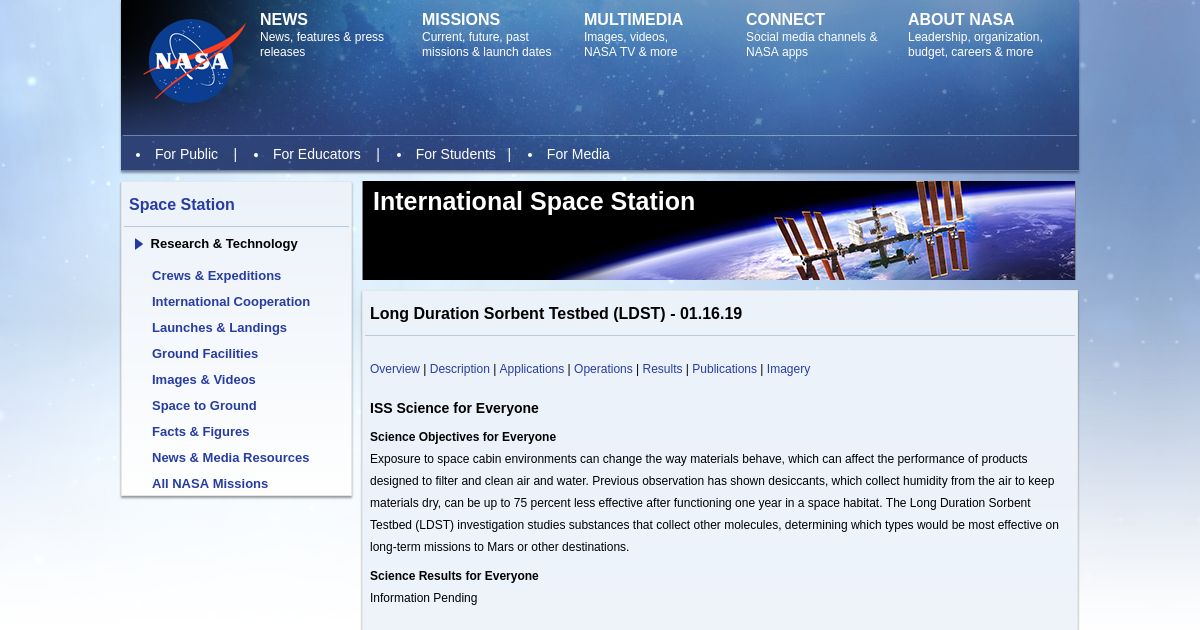Click Social media channels & NASA apps subtitle
This screenshot has height=630, width=1200.
tap(812, 45)
